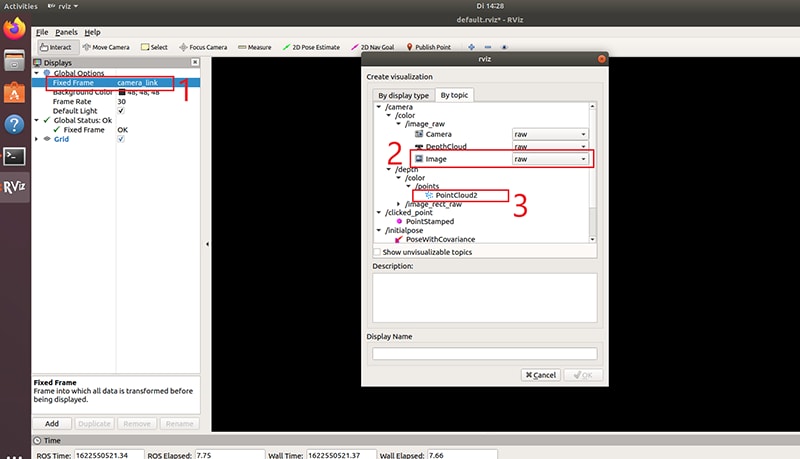Viewport: 800px width, 459px height.
Task: Enable Show unvisualizable topics
Action: point(376,252)
